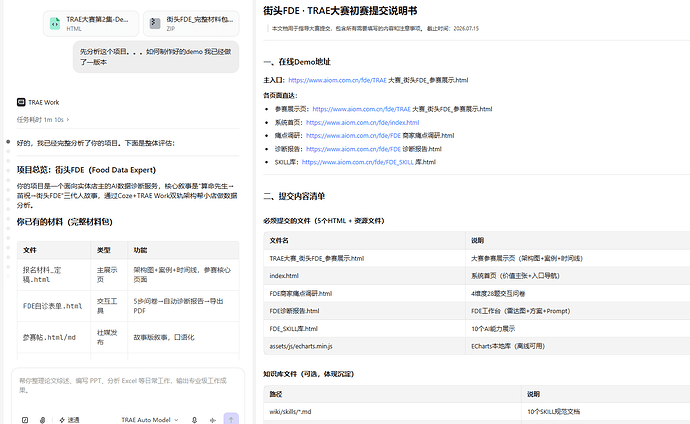This screenshot has width=690, height=424.
Task: Click the 功能 column header
Action: pos(183,250)
